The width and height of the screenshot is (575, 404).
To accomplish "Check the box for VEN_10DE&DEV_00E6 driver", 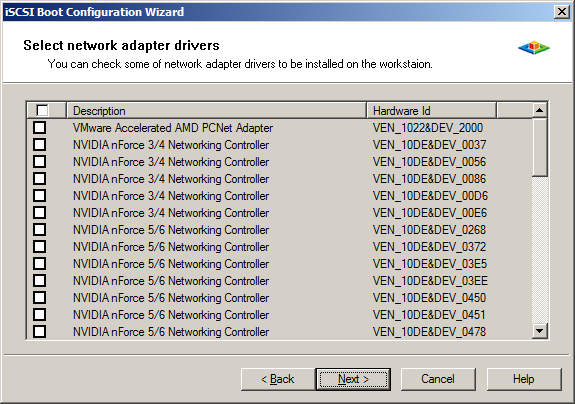I will click(40, 213).
